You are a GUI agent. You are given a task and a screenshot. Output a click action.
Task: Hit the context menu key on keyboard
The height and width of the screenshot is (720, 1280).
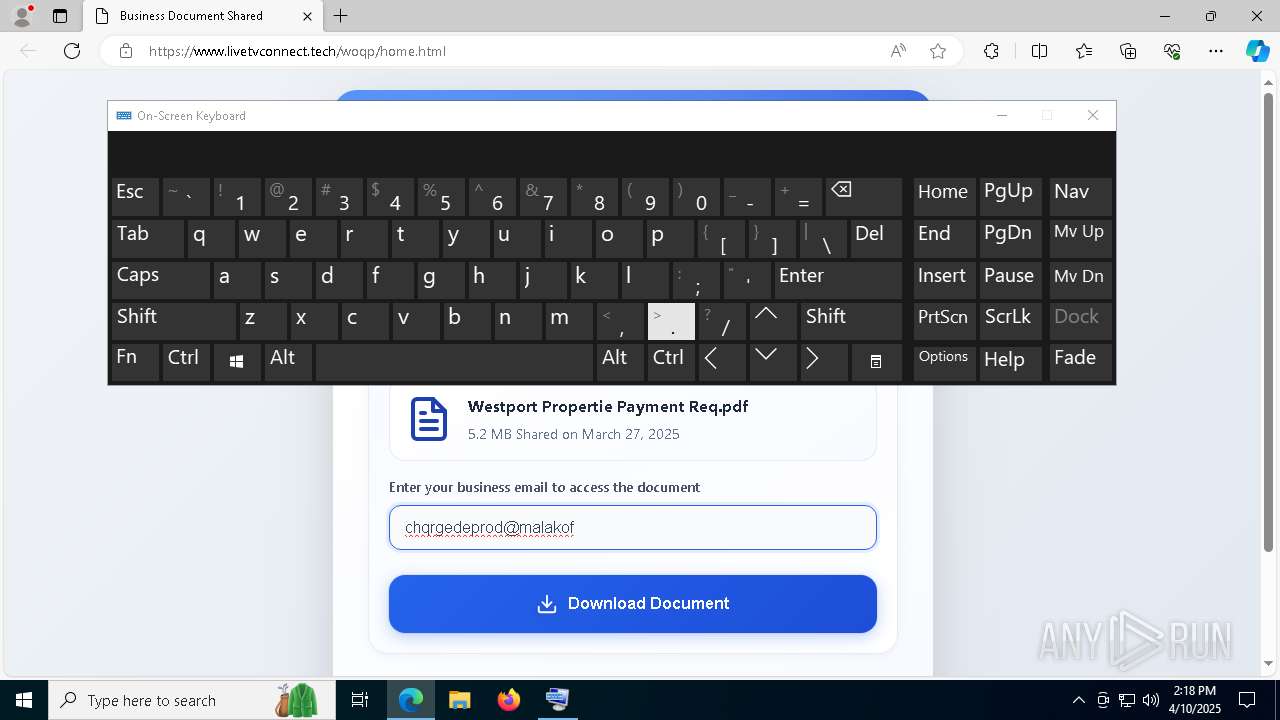click(x=875, y=362)
